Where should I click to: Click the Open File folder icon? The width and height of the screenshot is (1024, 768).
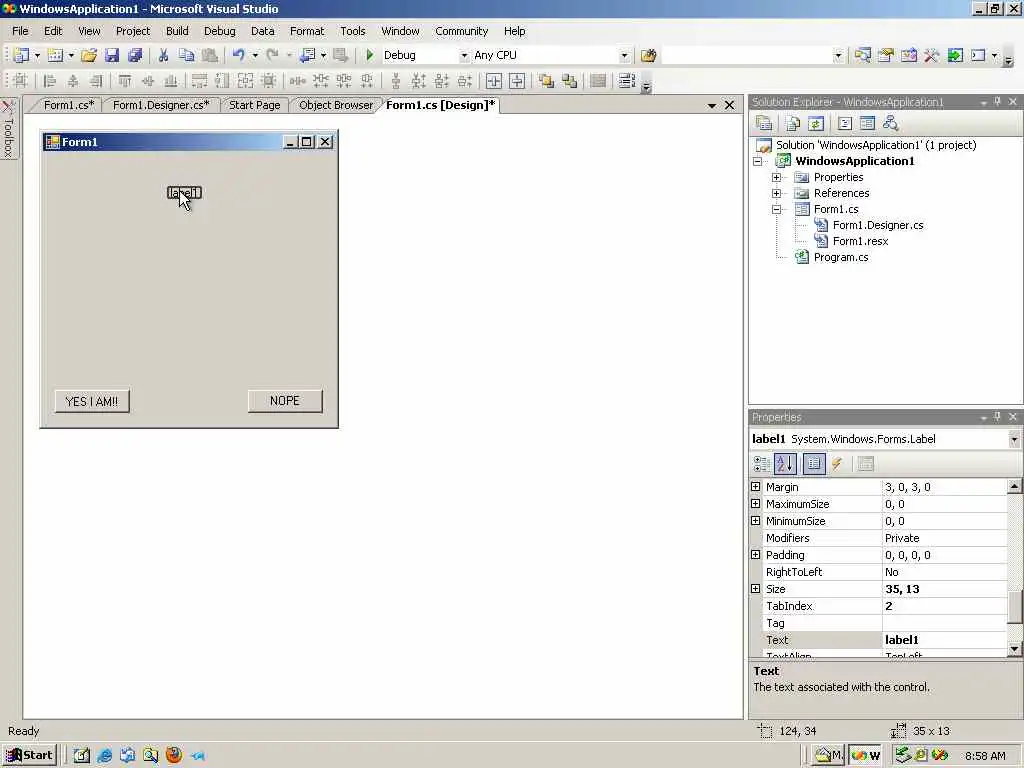(89, 56)
